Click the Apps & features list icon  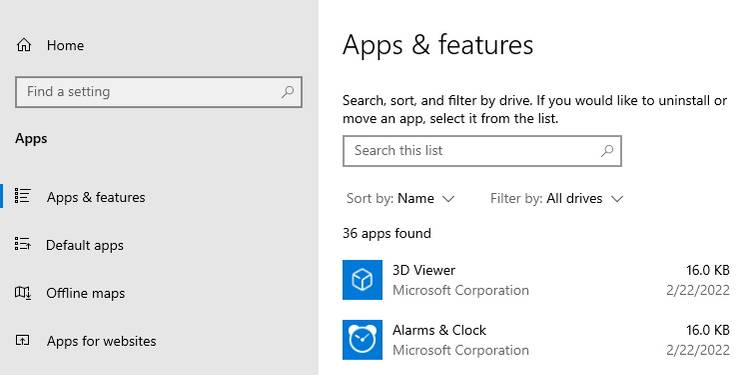tap(22, 196)
